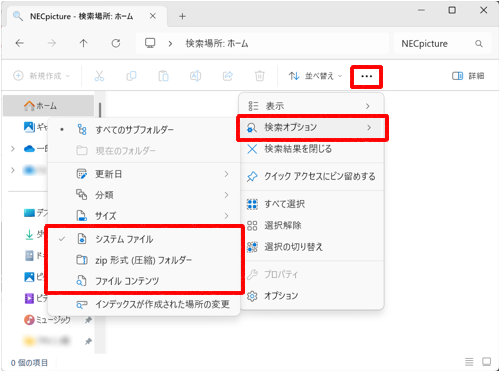This screenshot has height=372, width=500.
Task: Toggle the システム ファイル option
Action: (144, 239)
